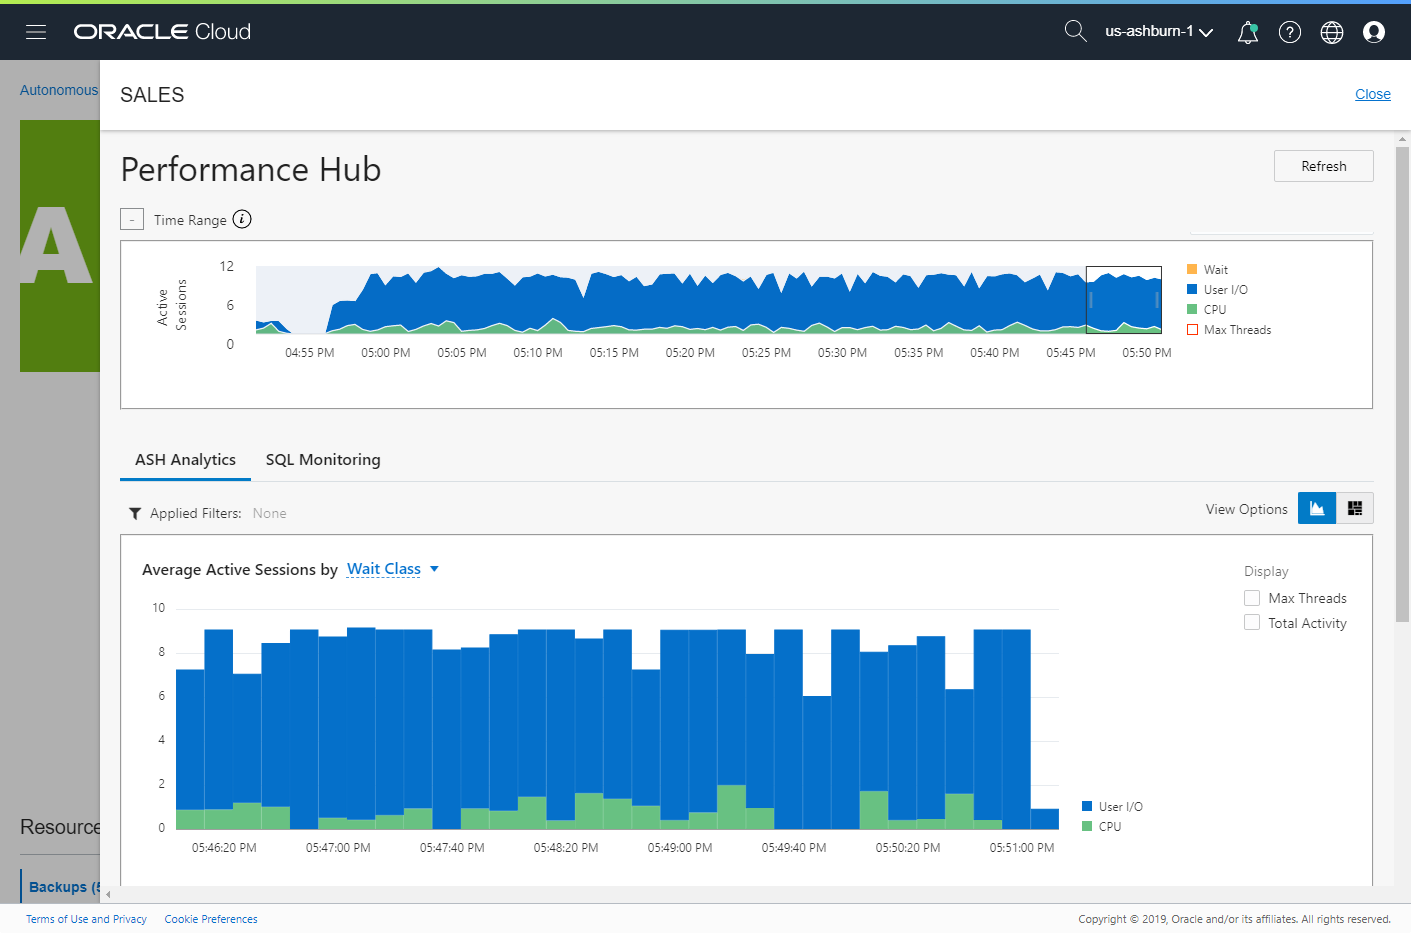This screenshot has height=933, width=1411.
Task: Toggle Max Threads legend in time range chart
Action: point(1229,330)
